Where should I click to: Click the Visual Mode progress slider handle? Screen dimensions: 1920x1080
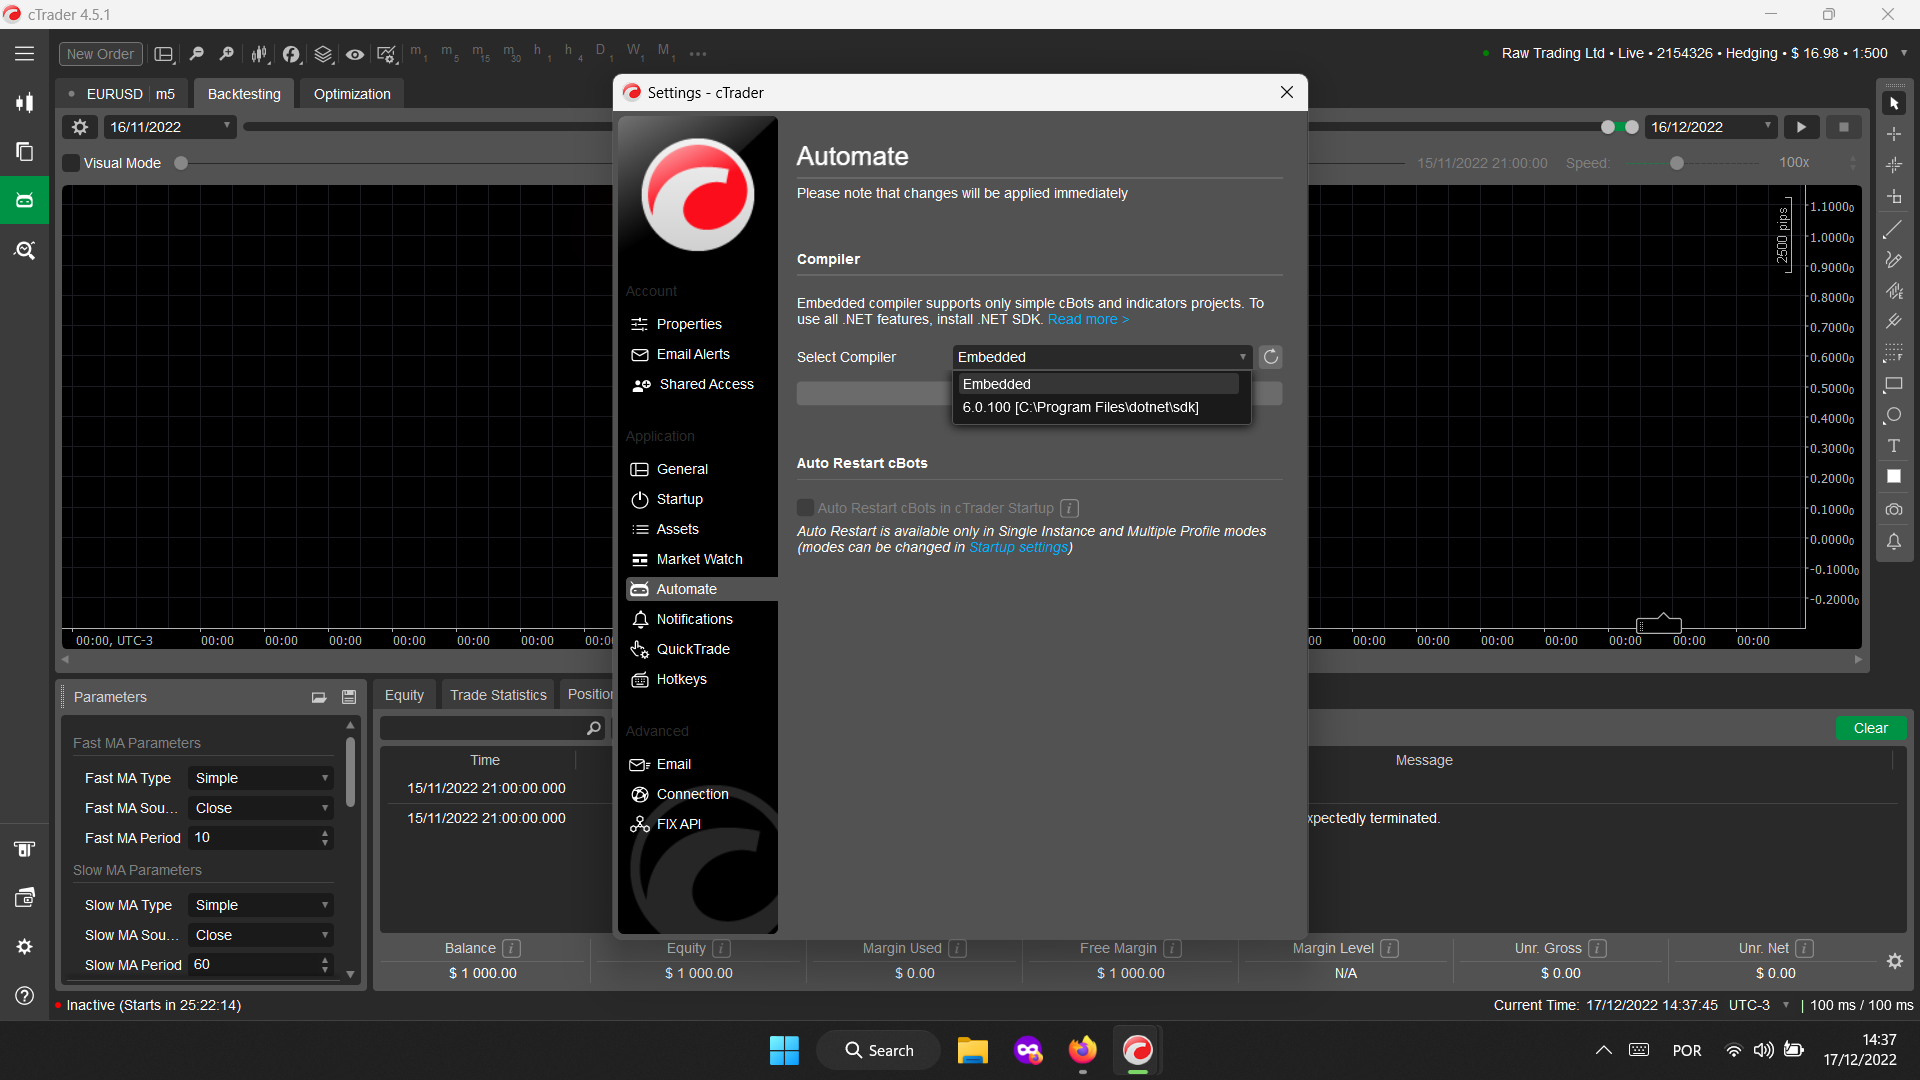pos(181,163)
